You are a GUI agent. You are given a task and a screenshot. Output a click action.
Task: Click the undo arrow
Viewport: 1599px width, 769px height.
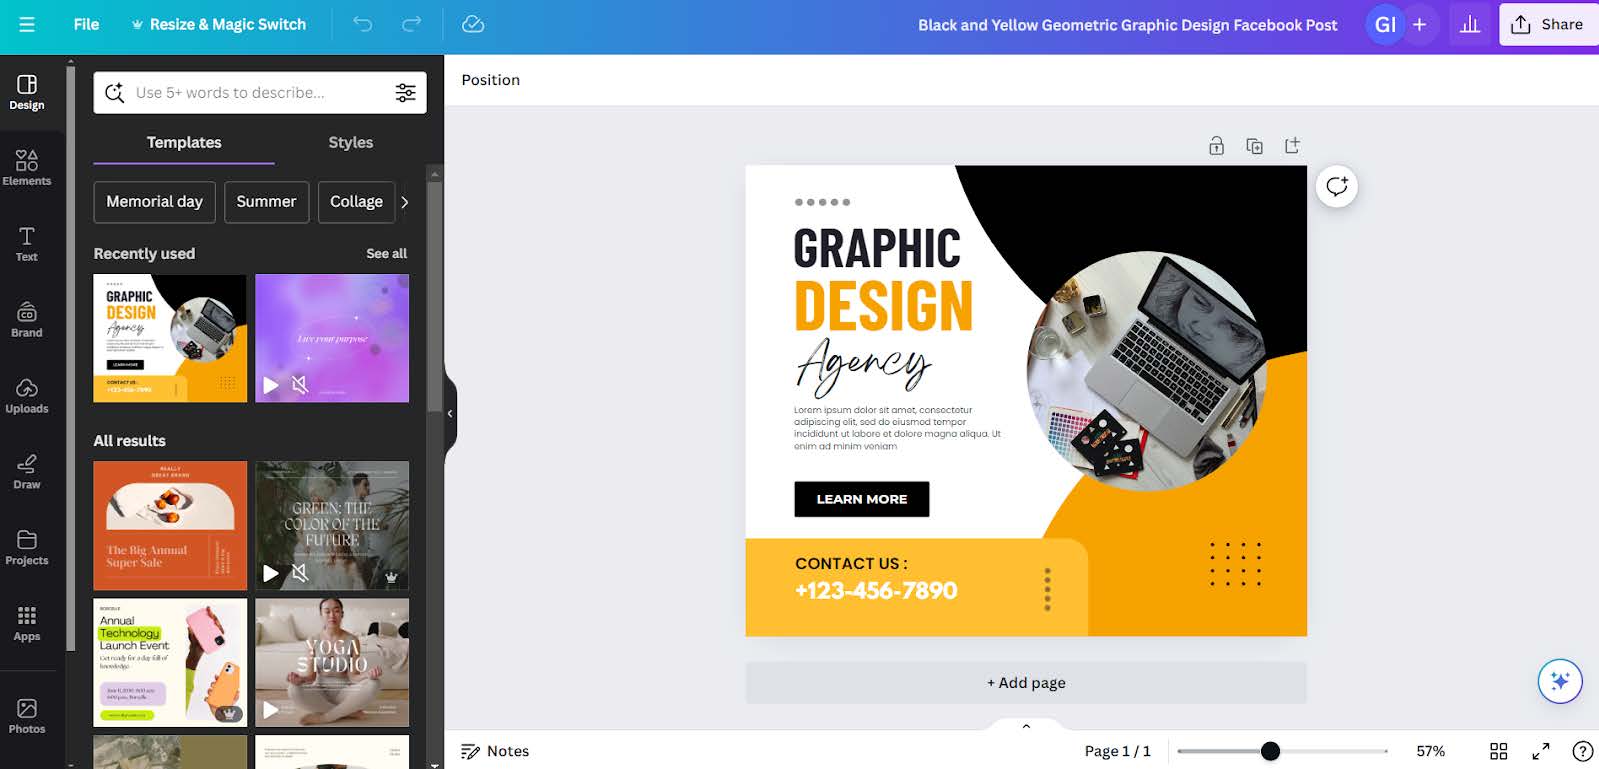pos(363,24)
